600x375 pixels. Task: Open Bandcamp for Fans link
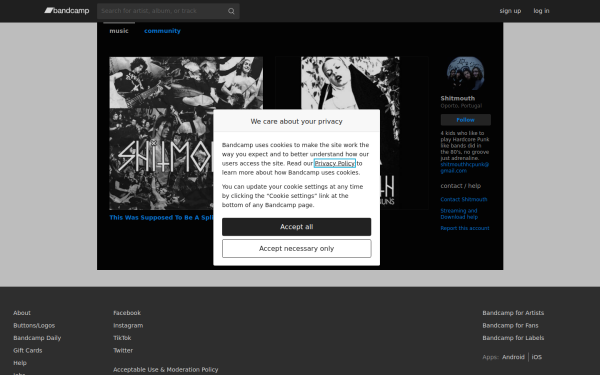510,326
